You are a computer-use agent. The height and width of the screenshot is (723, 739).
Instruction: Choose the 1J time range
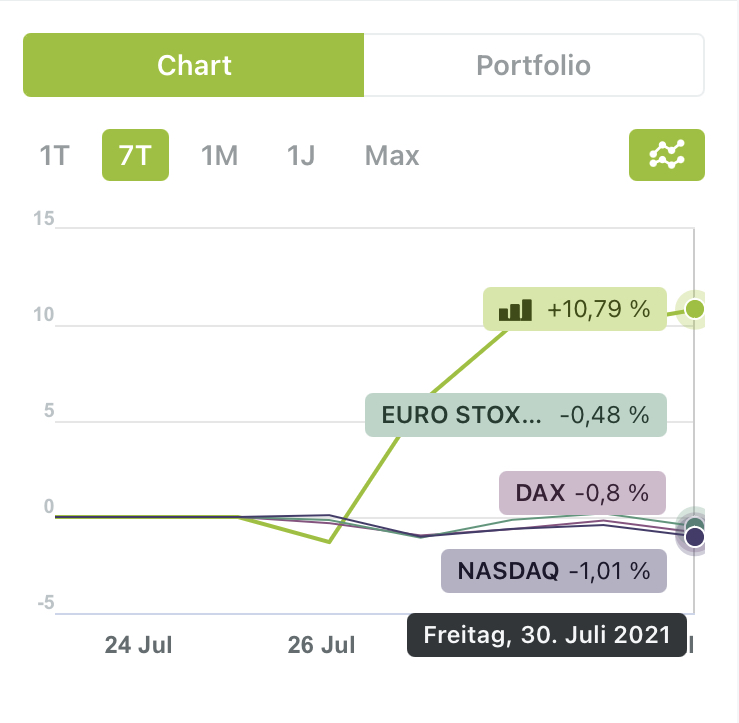coord(301,156)
